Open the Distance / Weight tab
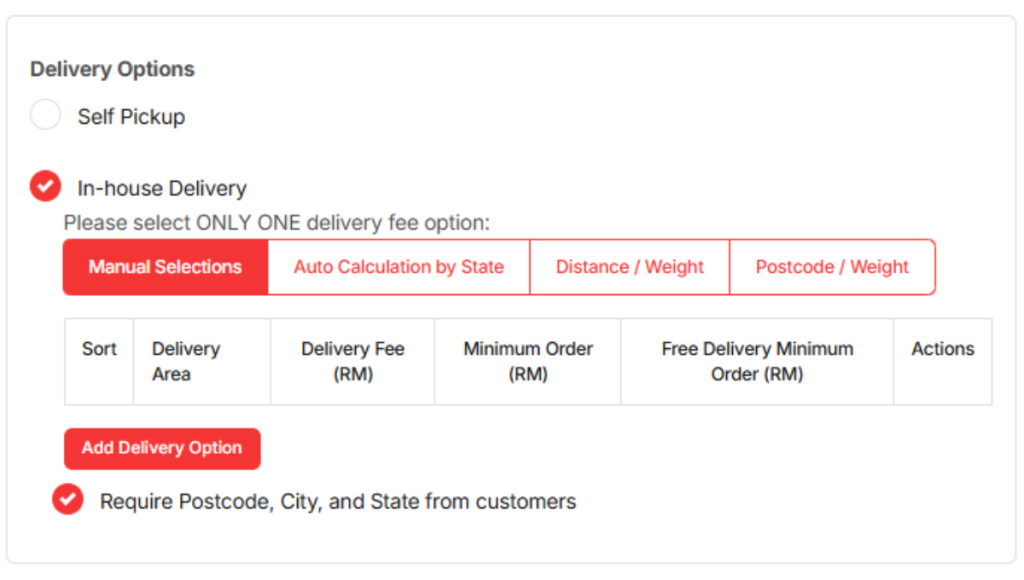Viewport: 1024px width, 580px height. pyautogui.click(x=629, y=267)
